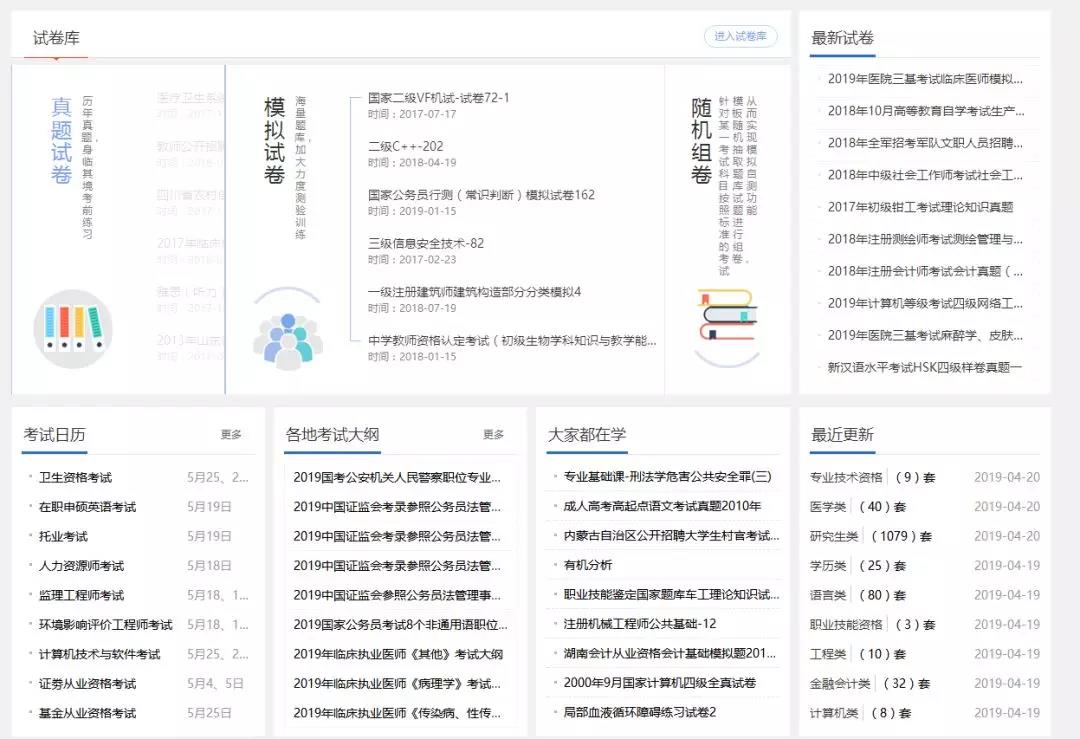Viewport: 1080px width, 739px height.
Task: Open 2019年临床执业医师《传染病、性传 syllabus
Action: [x=397, y=714]
